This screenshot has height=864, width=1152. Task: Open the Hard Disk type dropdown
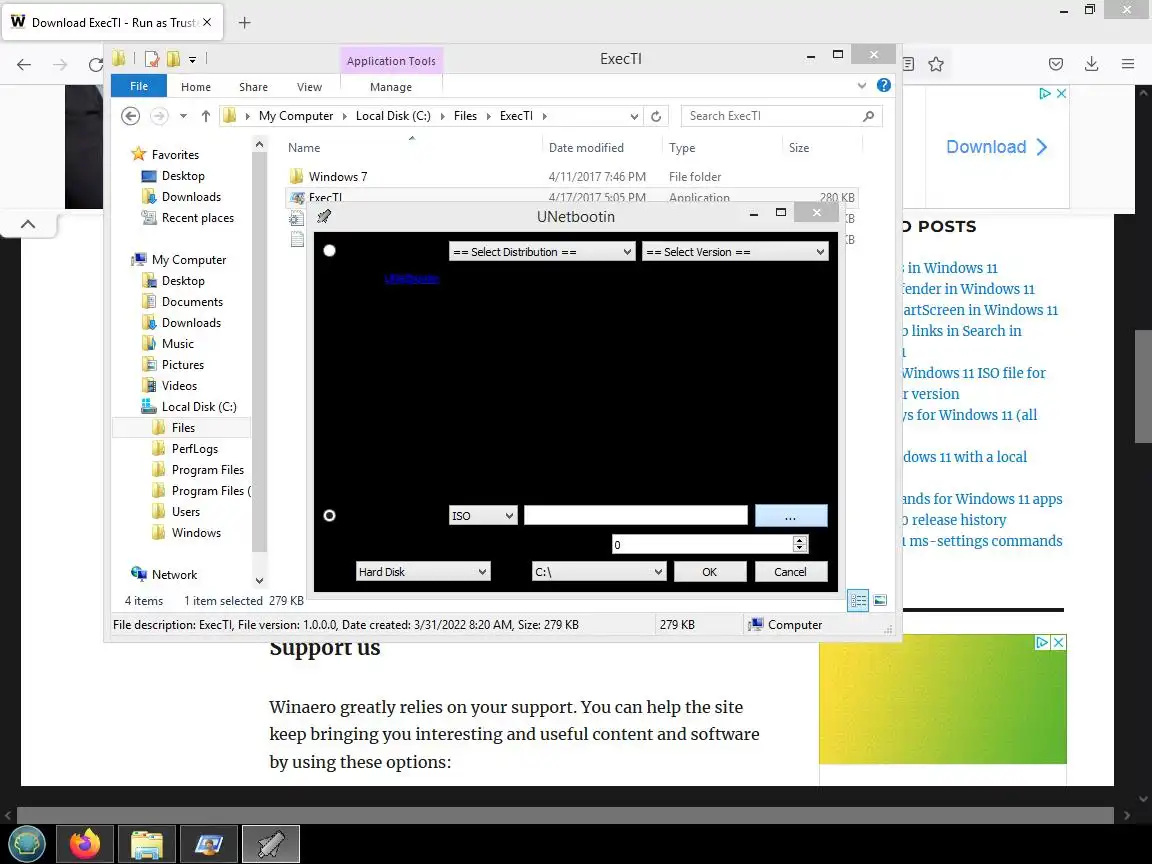422,572
